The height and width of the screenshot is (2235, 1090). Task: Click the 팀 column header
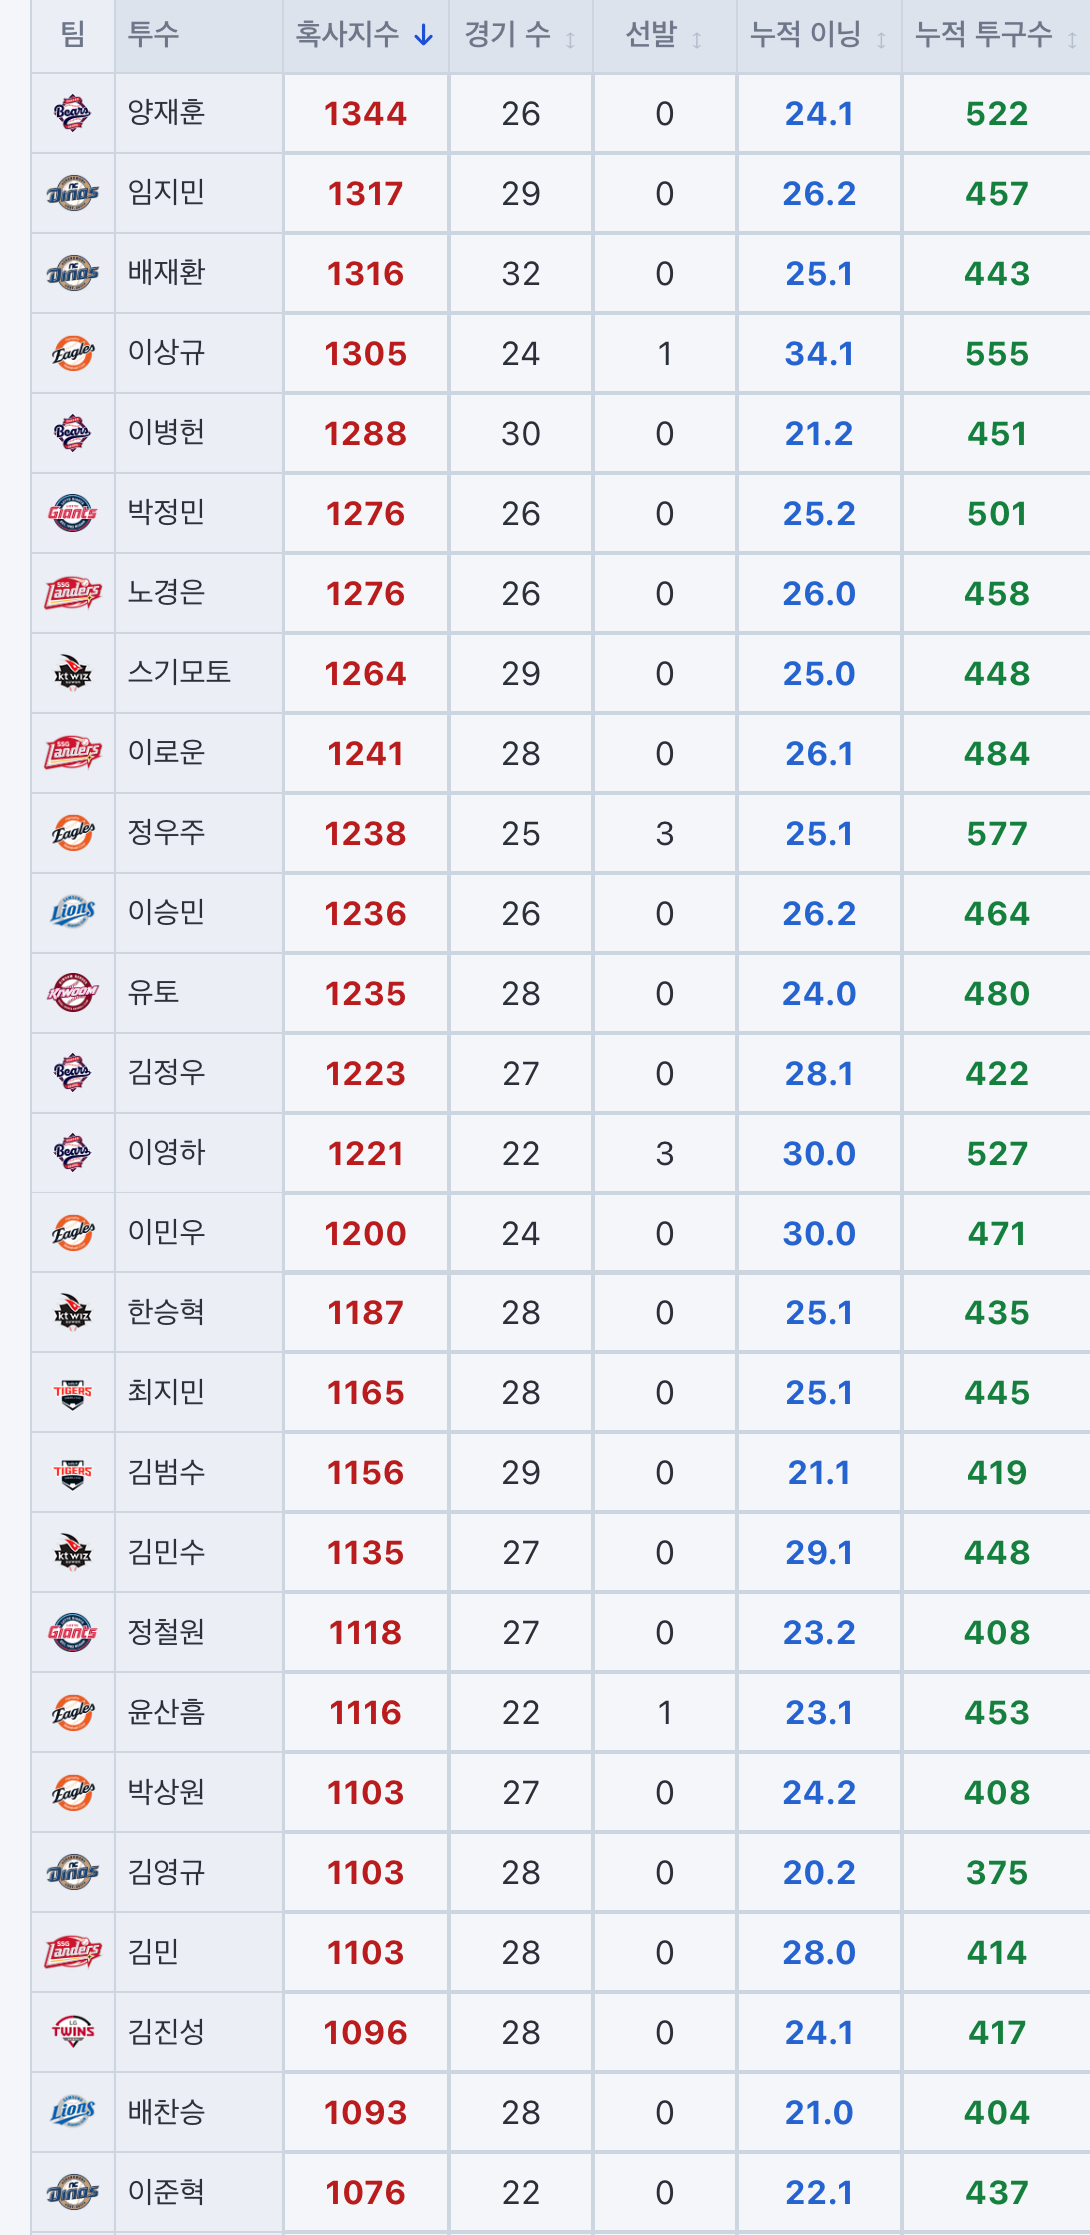coord(73,35)
